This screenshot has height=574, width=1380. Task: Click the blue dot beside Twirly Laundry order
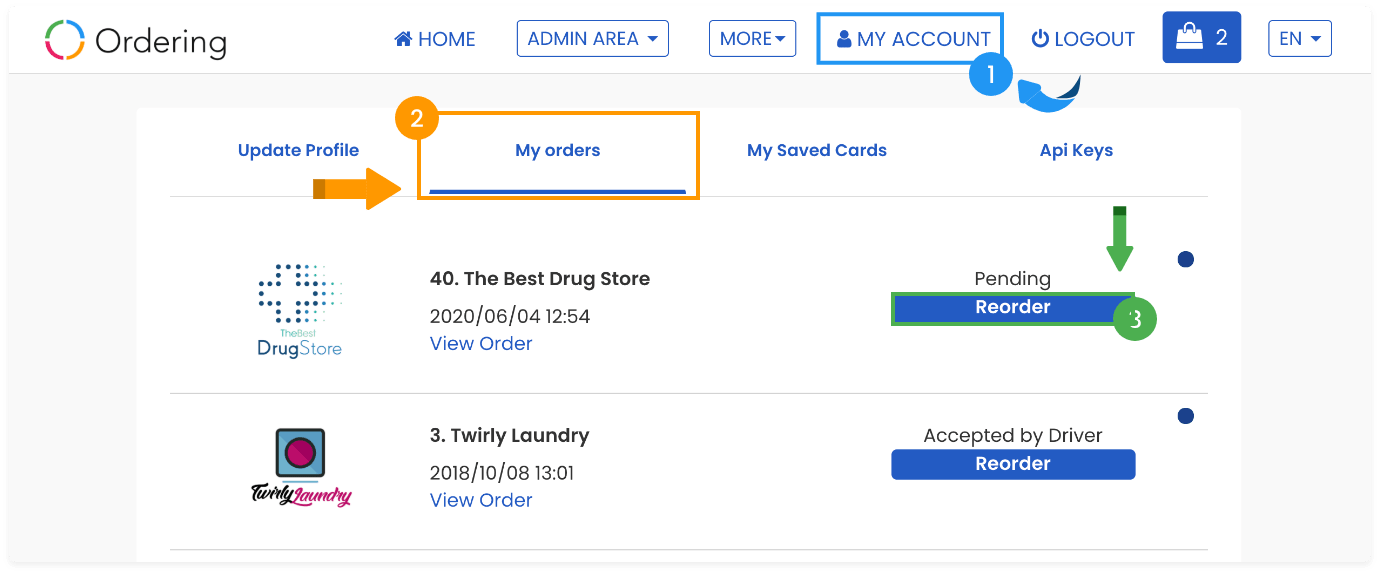click(x=1186, y=416)
